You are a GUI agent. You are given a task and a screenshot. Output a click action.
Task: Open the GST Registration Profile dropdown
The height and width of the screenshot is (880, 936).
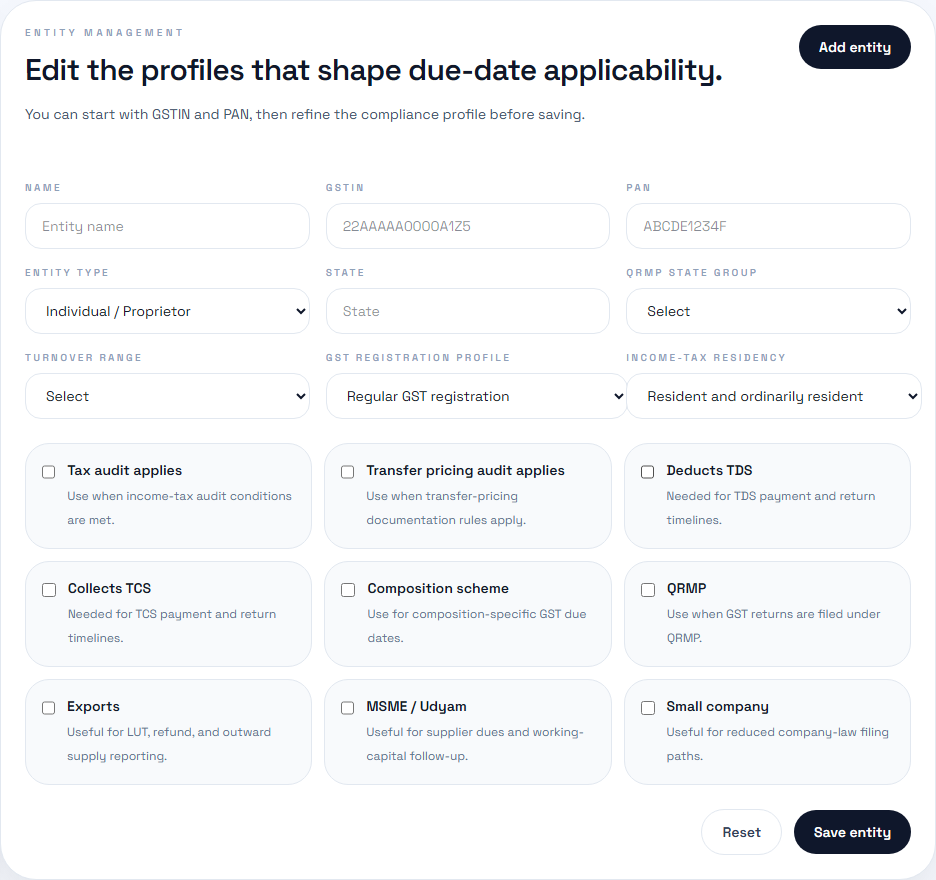476,396
